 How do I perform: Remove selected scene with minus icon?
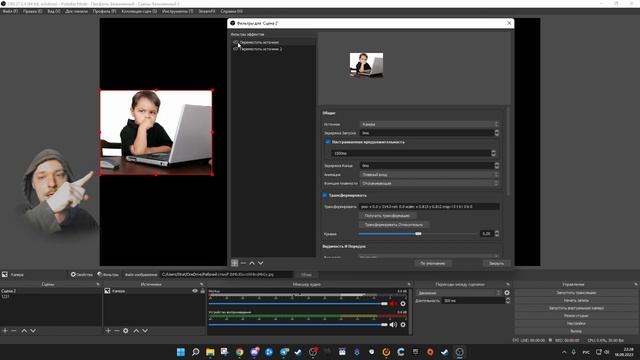click(x=14, y=331)
